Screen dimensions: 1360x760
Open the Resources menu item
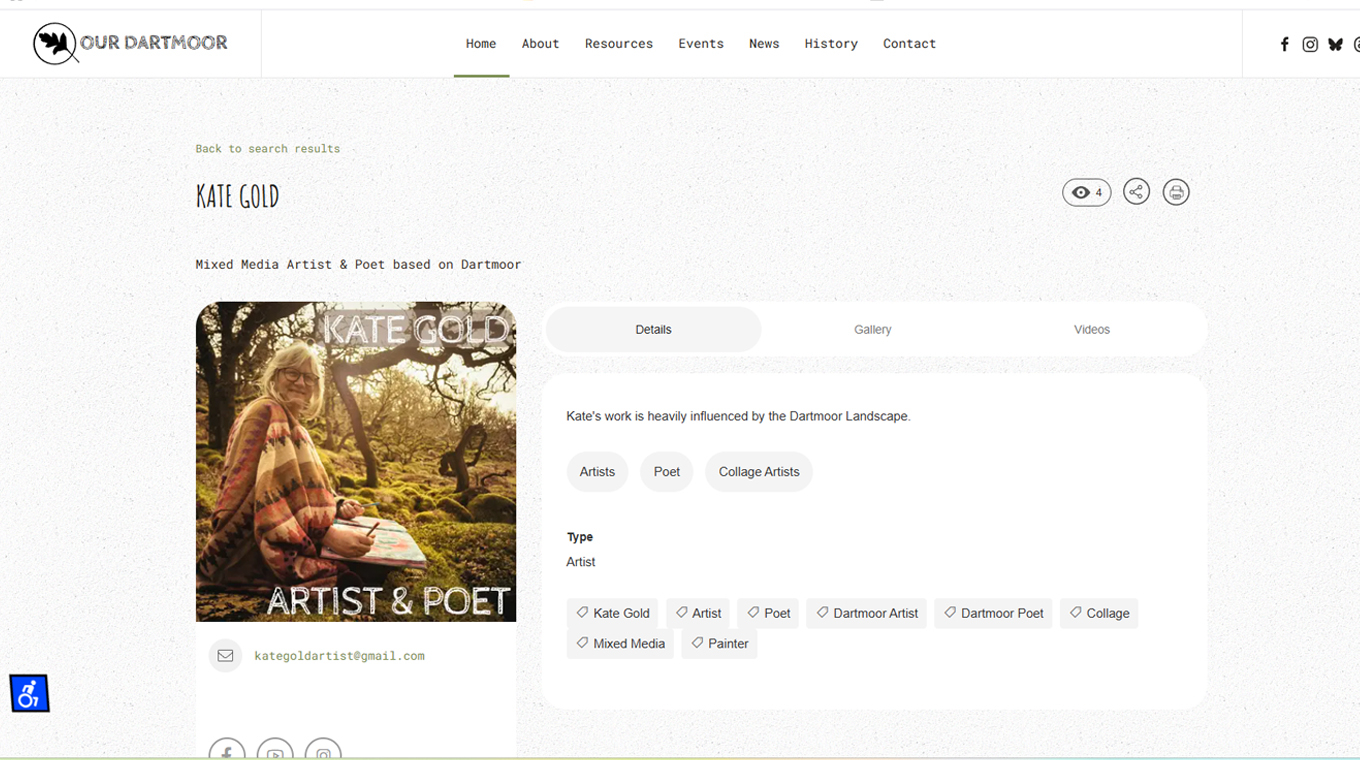618,44
